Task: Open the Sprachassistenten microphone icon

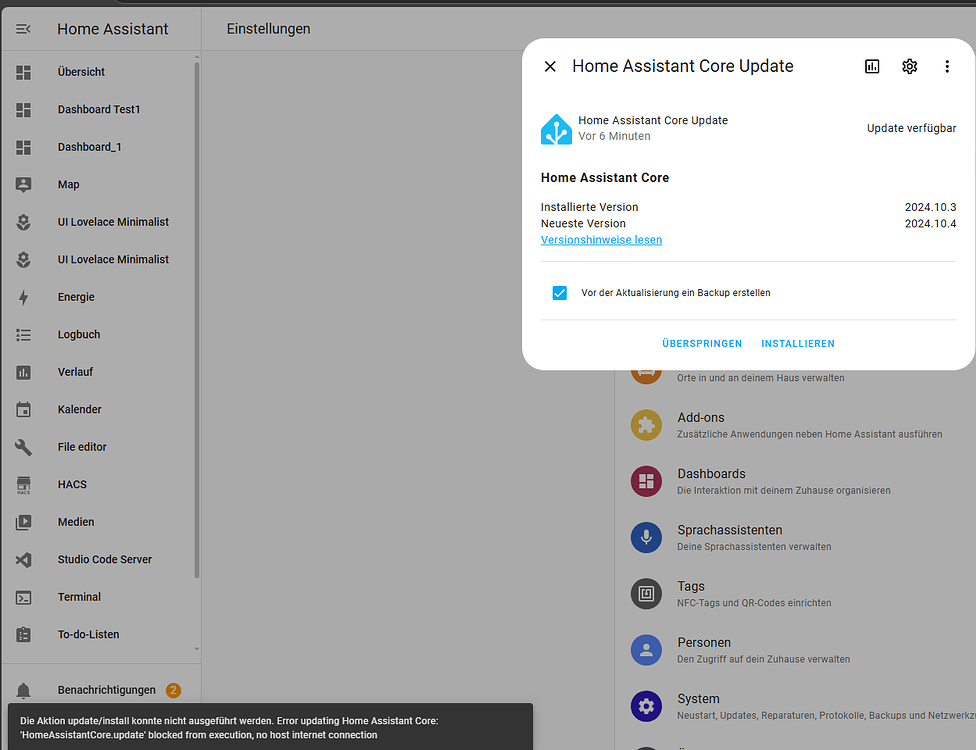Action: click(646, 538)
